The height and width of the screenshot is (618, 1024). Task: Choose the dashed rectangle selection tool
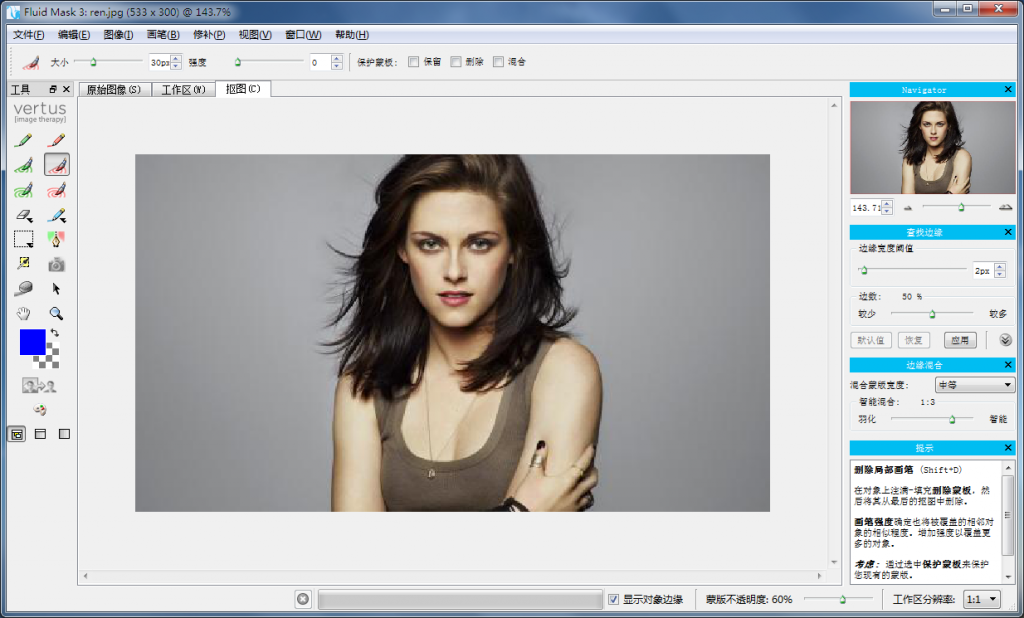24,239
